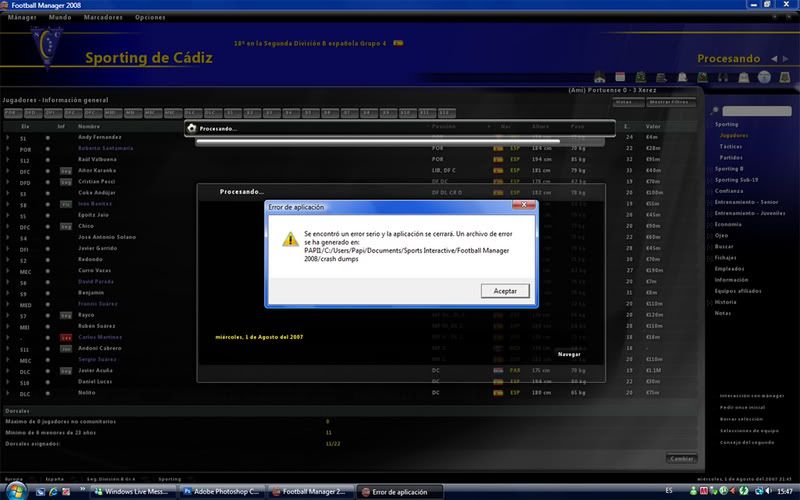This screenshot has height=500, width=800.
Task: Open the Marcadores menu
Action: point(103,17)
